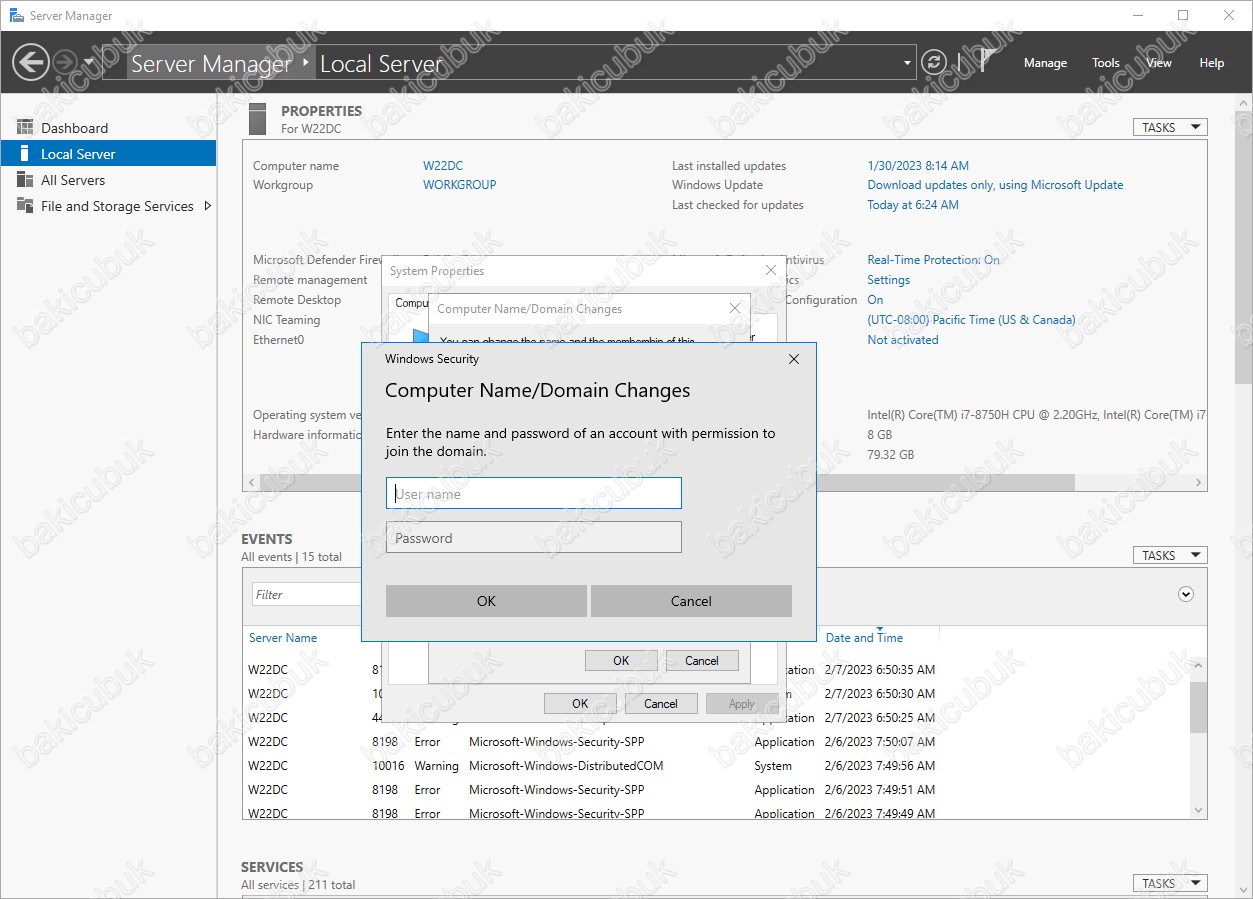Click the forward navigation arrow icon
The width and height of the screenshot is (1253, 899).
click(64, 62)
